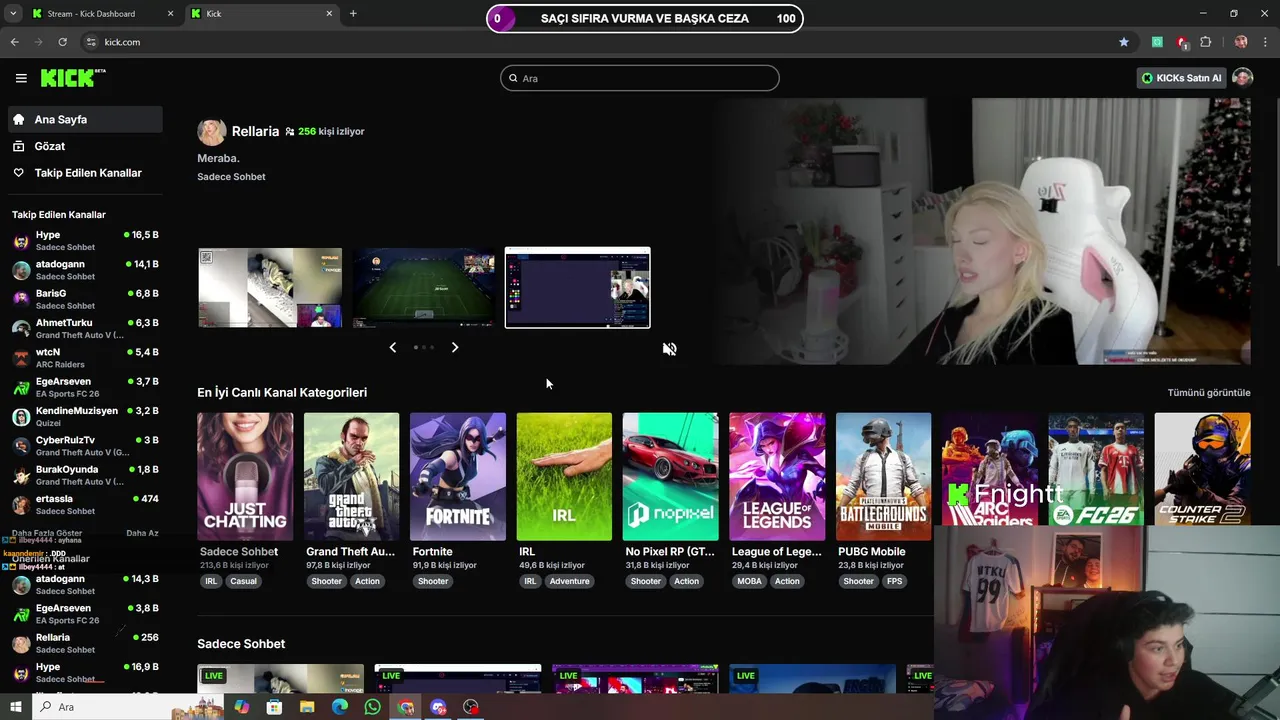Open Rellaria channel name link
This screenshot has height=720, width=1280.
pyautogui.click(x=255, y=131)
